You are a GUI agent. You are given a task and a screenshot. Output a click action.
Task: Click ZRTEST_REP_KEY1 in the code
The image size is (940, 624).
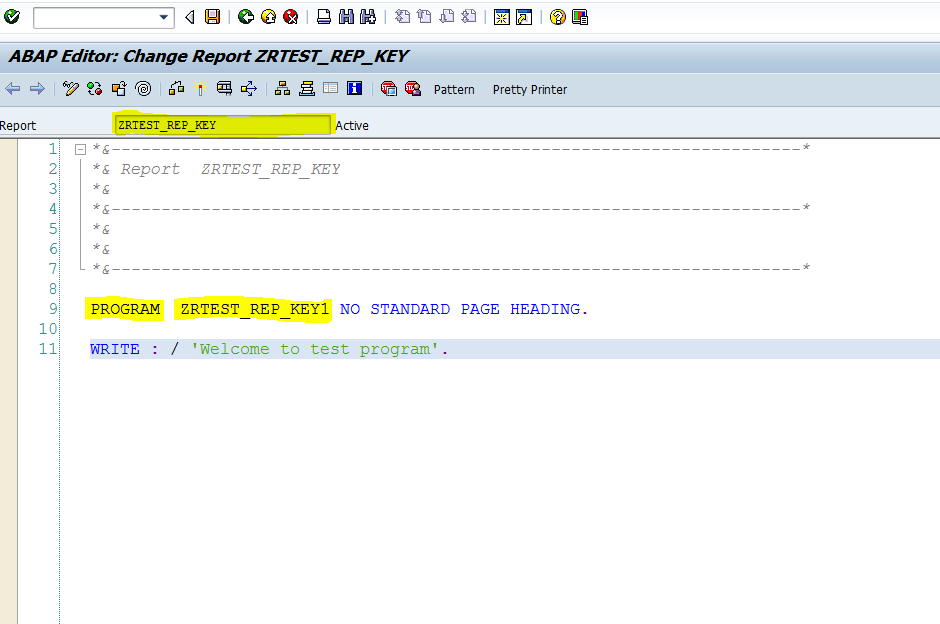(255, 309)
